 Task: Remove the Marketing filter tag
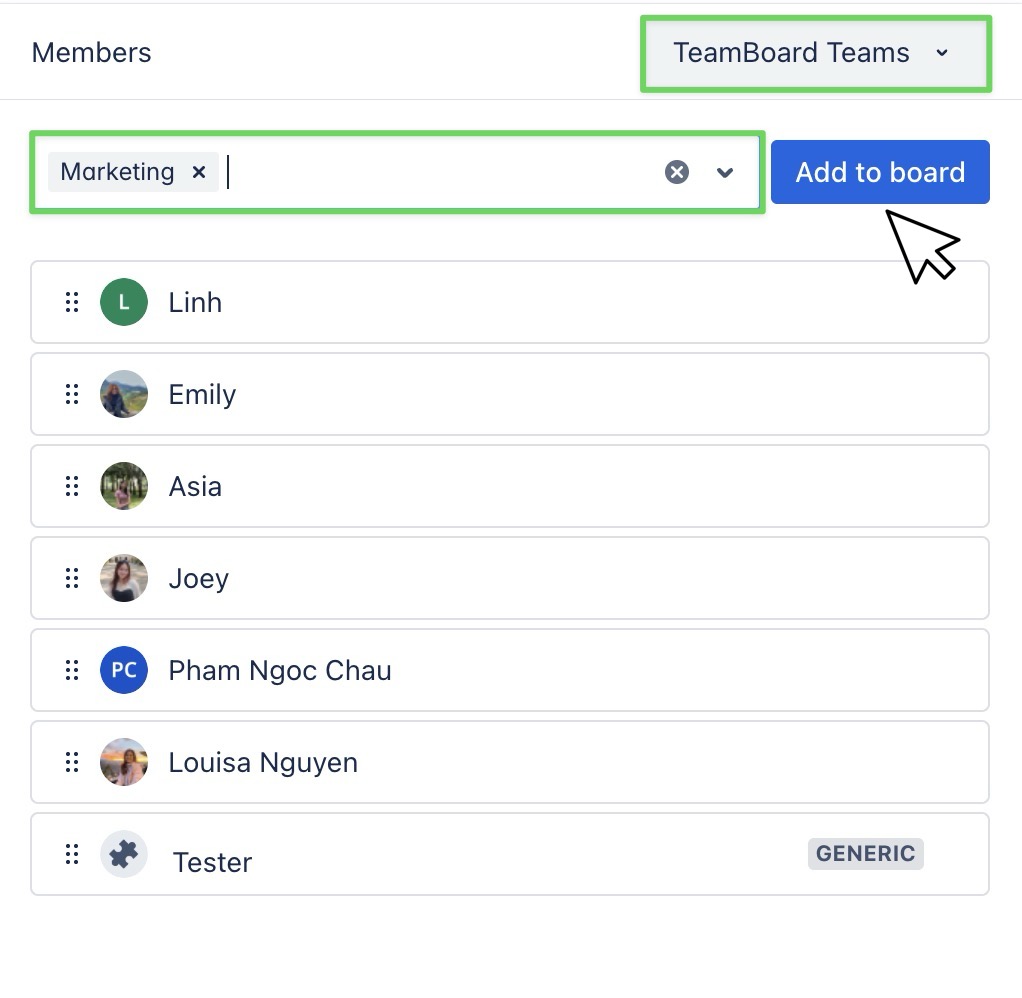[199, 172]
